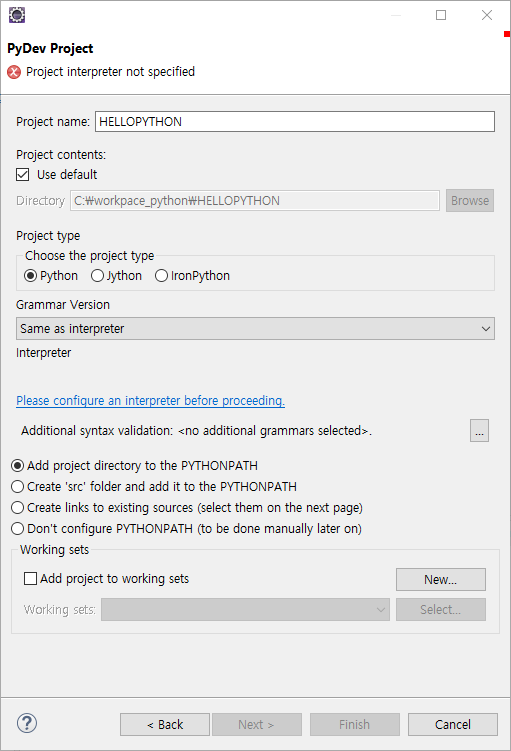Select the Jython project type
This screenshot has height=751, width=511.
tap(116, 276)
